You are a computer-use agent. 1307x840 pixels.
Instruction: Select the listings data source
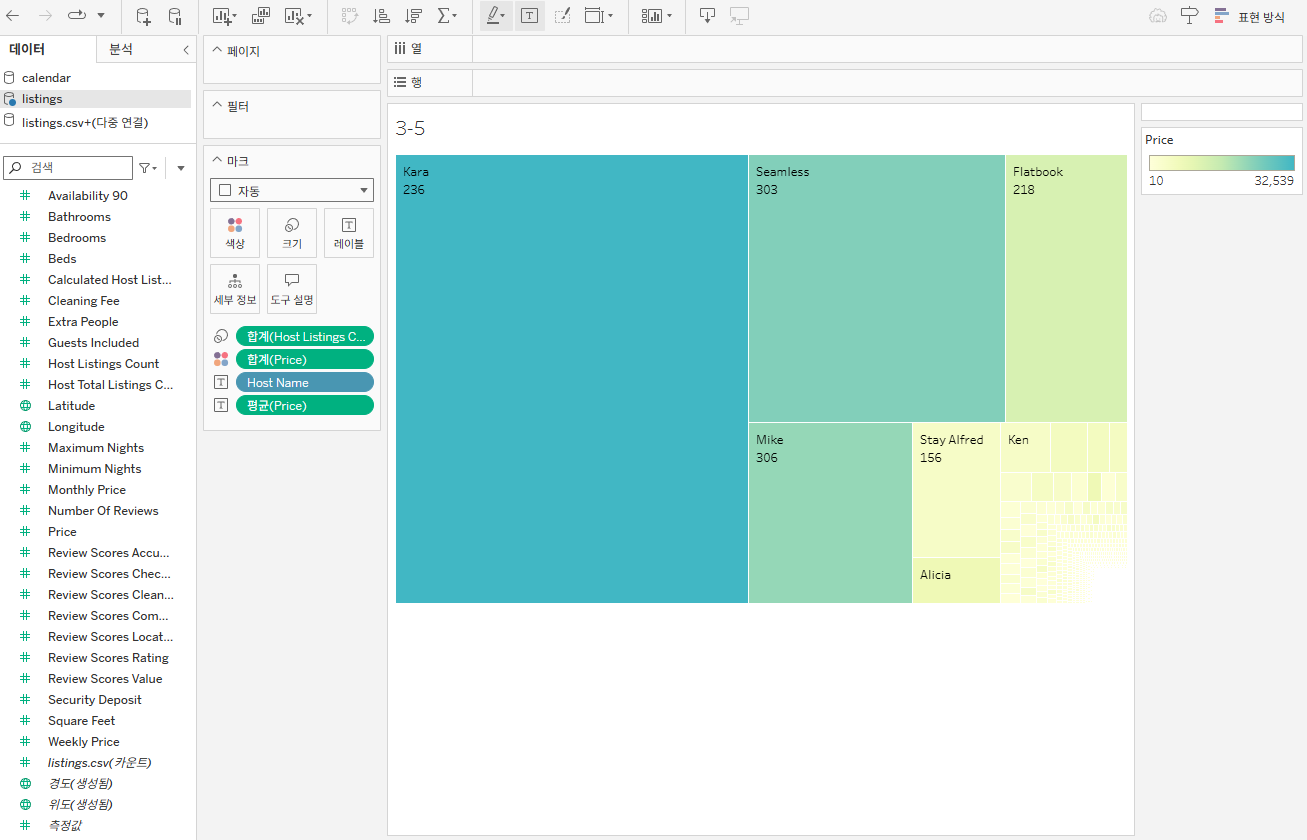42,99
